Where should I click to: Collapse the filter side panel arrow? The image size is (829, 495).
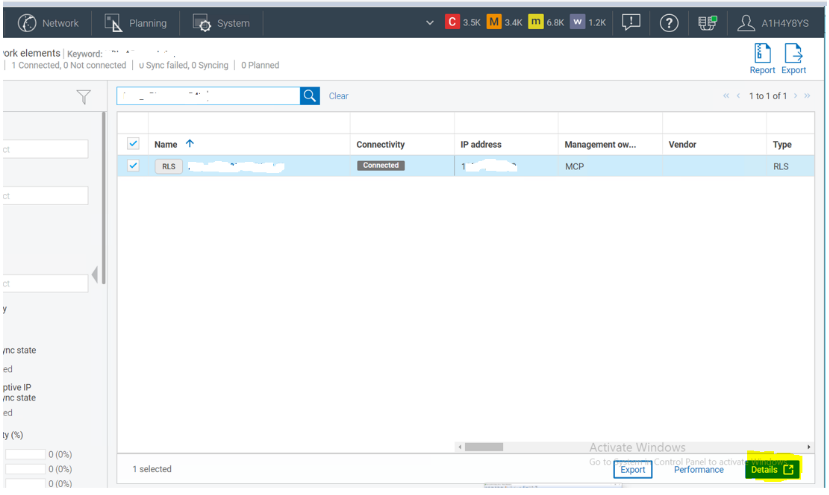[x=95, y=274]
